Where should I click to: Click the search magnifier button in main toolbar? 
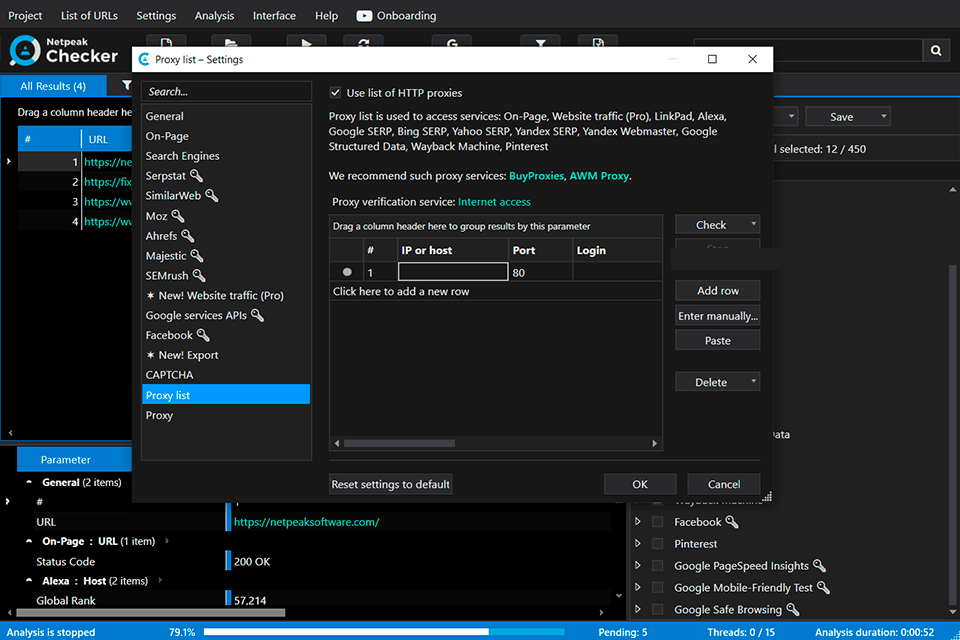pyautogui.click(x=936, y=50)
